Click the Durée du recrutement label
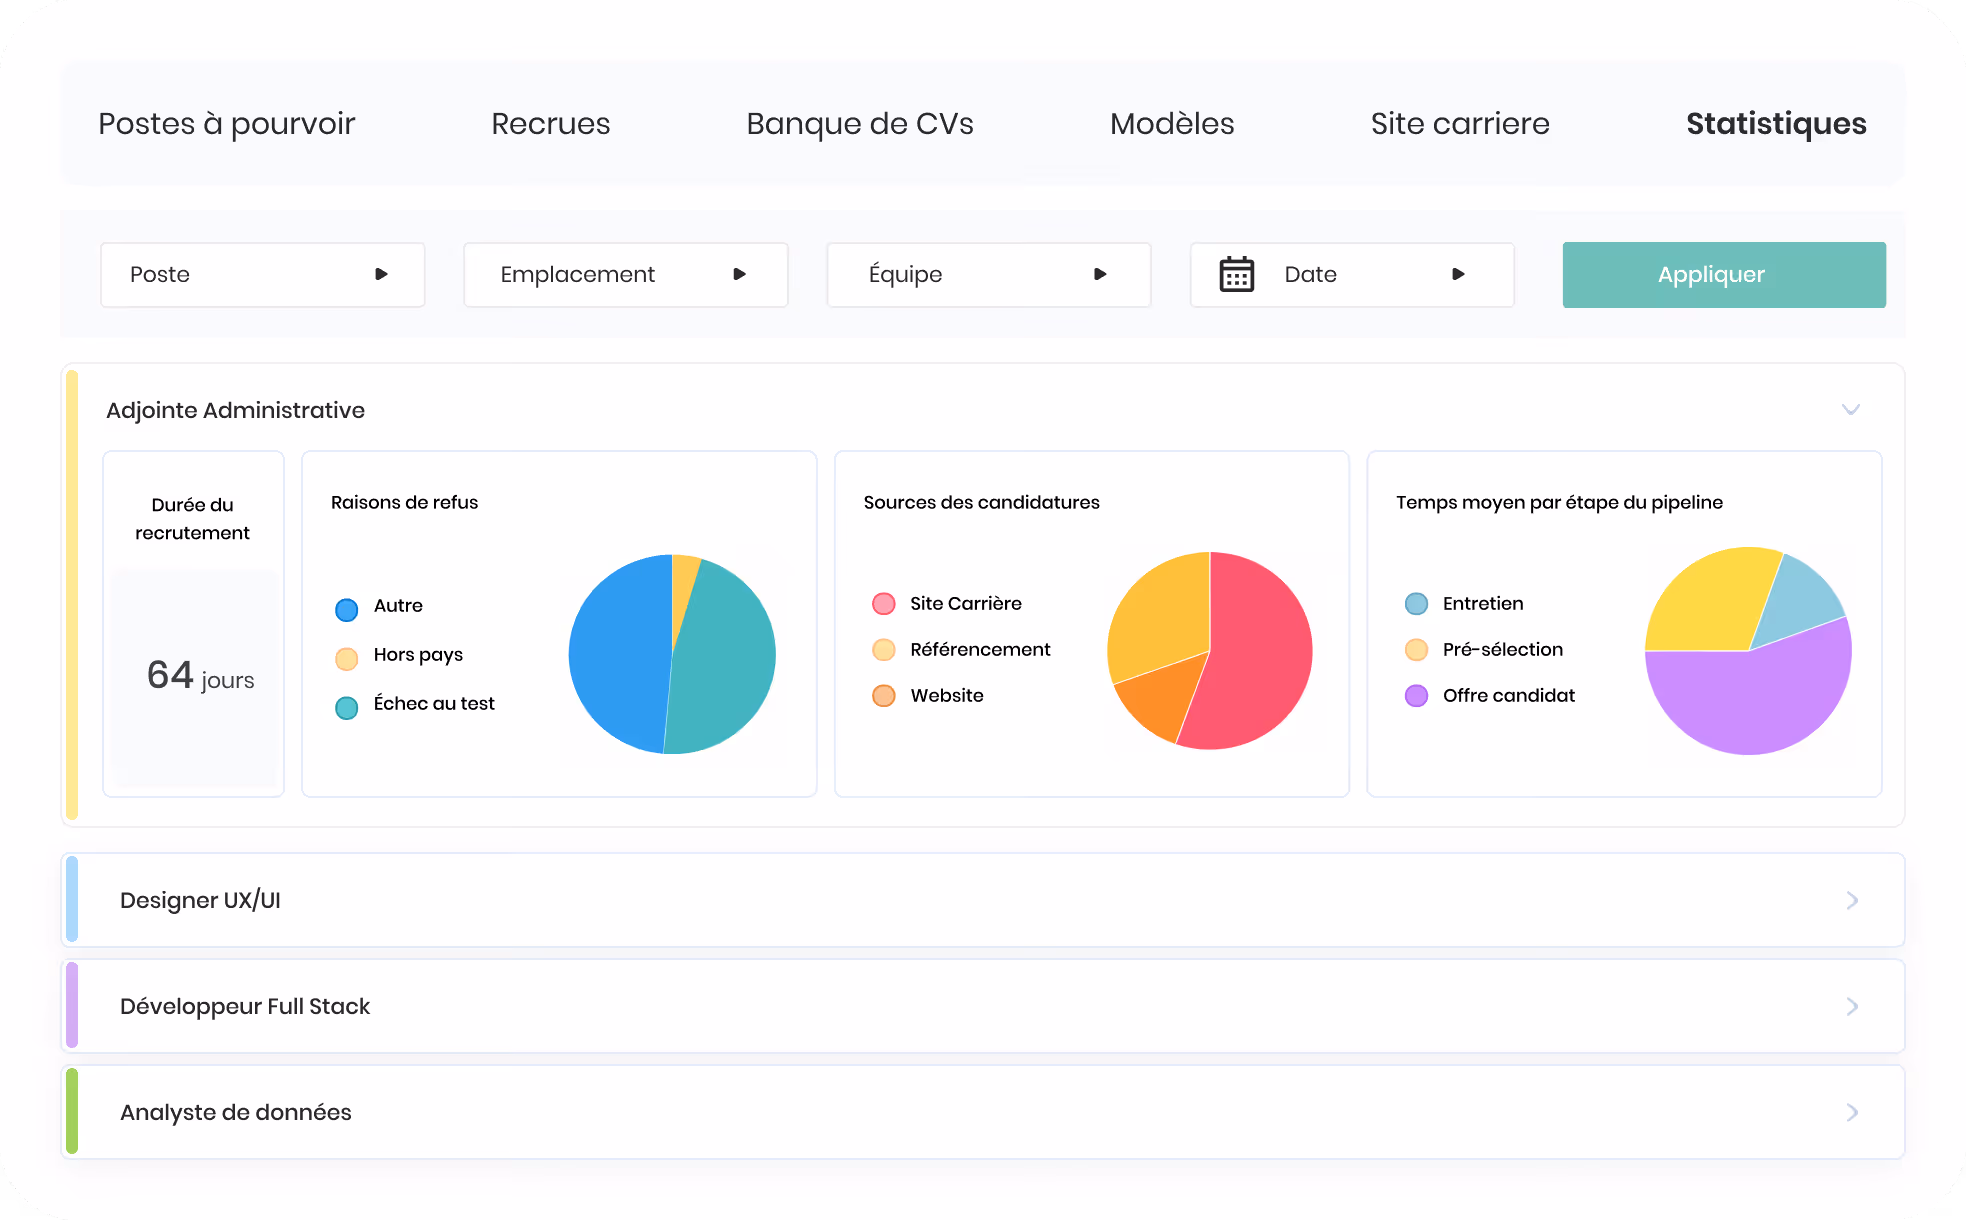The height and width of the screenshot is (1220, 1966). (192, 518)
